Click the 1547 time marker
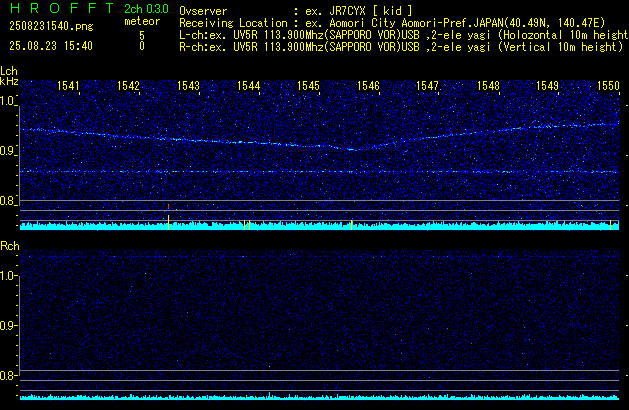 coord(428,86)
